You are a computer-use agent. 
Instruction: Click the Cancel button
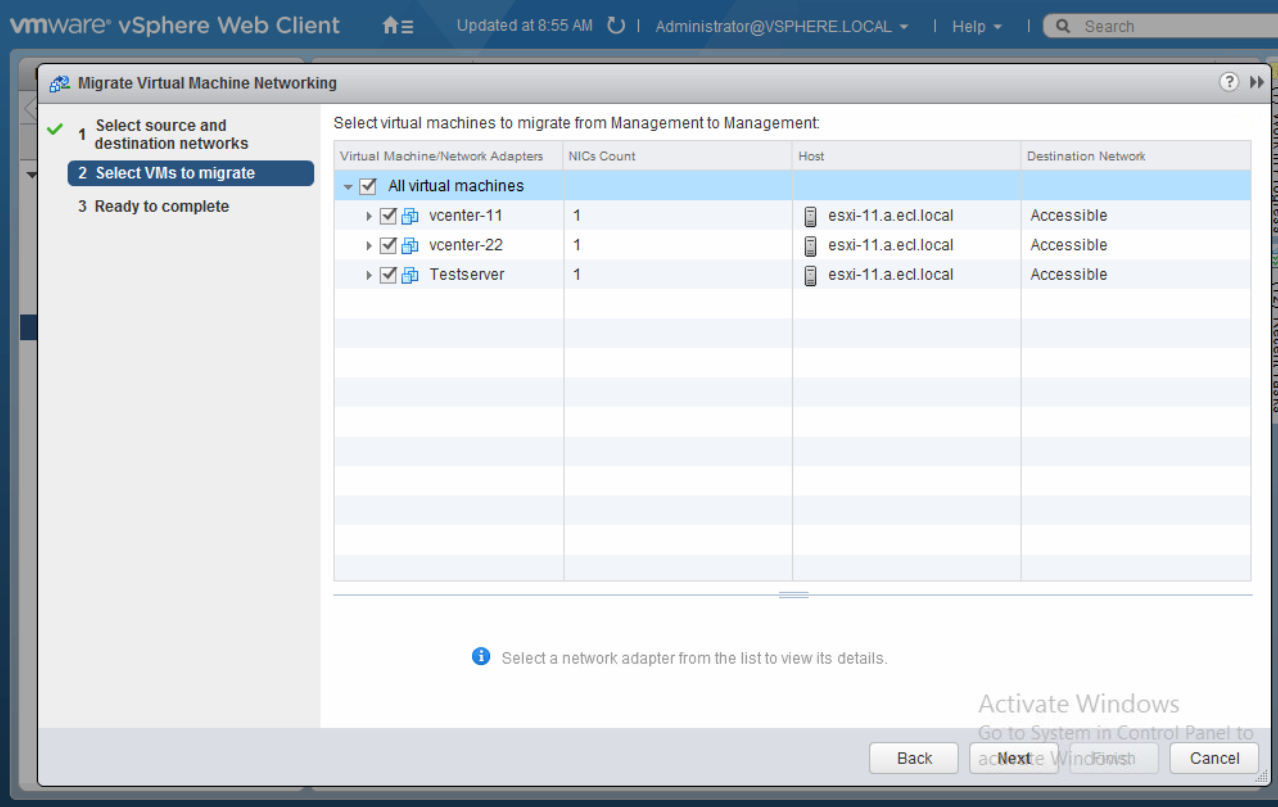[x=1214, y=758]
